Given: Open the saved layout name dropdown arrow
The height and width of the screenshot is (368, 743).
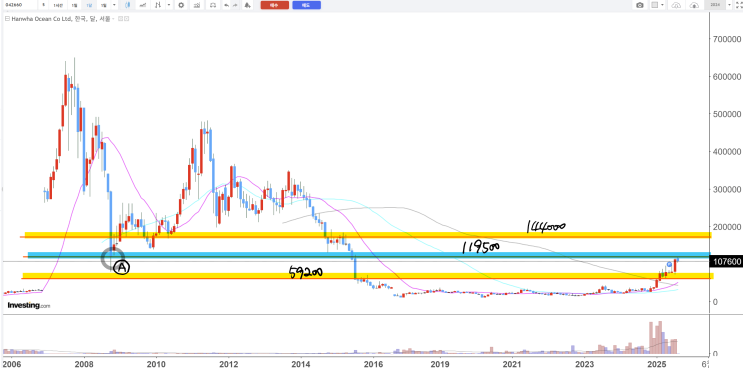Looking at the screenshot, I should [x=729, y=5].
